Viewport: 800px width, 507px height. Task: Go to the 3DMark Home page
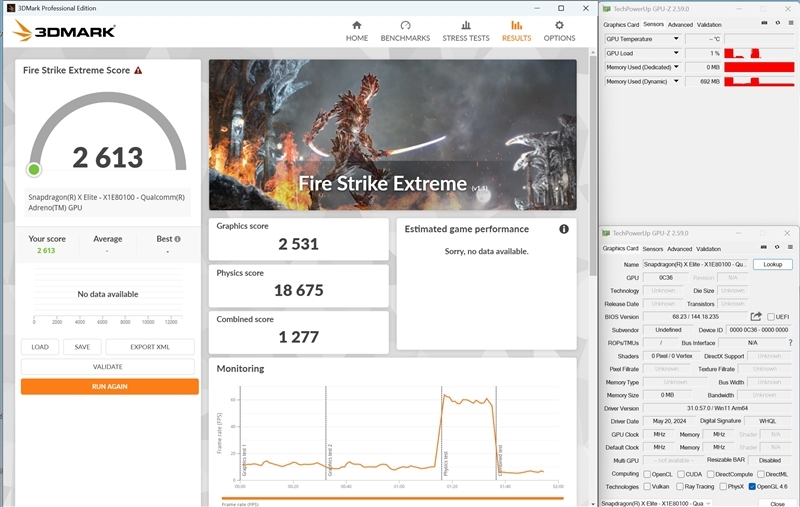click(x=357, y=30)
